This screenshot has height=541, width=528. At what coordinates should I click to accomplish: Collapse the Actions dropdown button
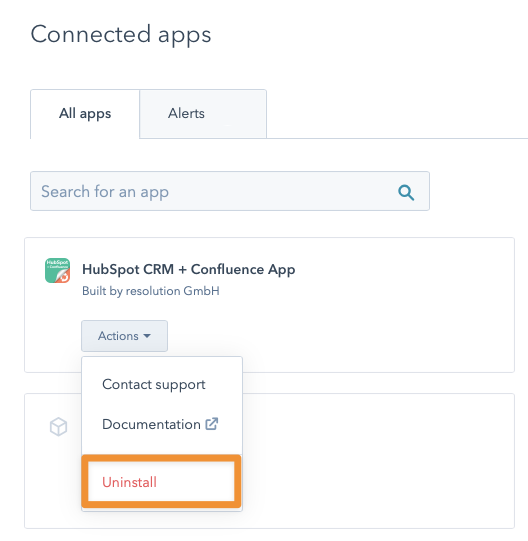click(x=125, y=336)
